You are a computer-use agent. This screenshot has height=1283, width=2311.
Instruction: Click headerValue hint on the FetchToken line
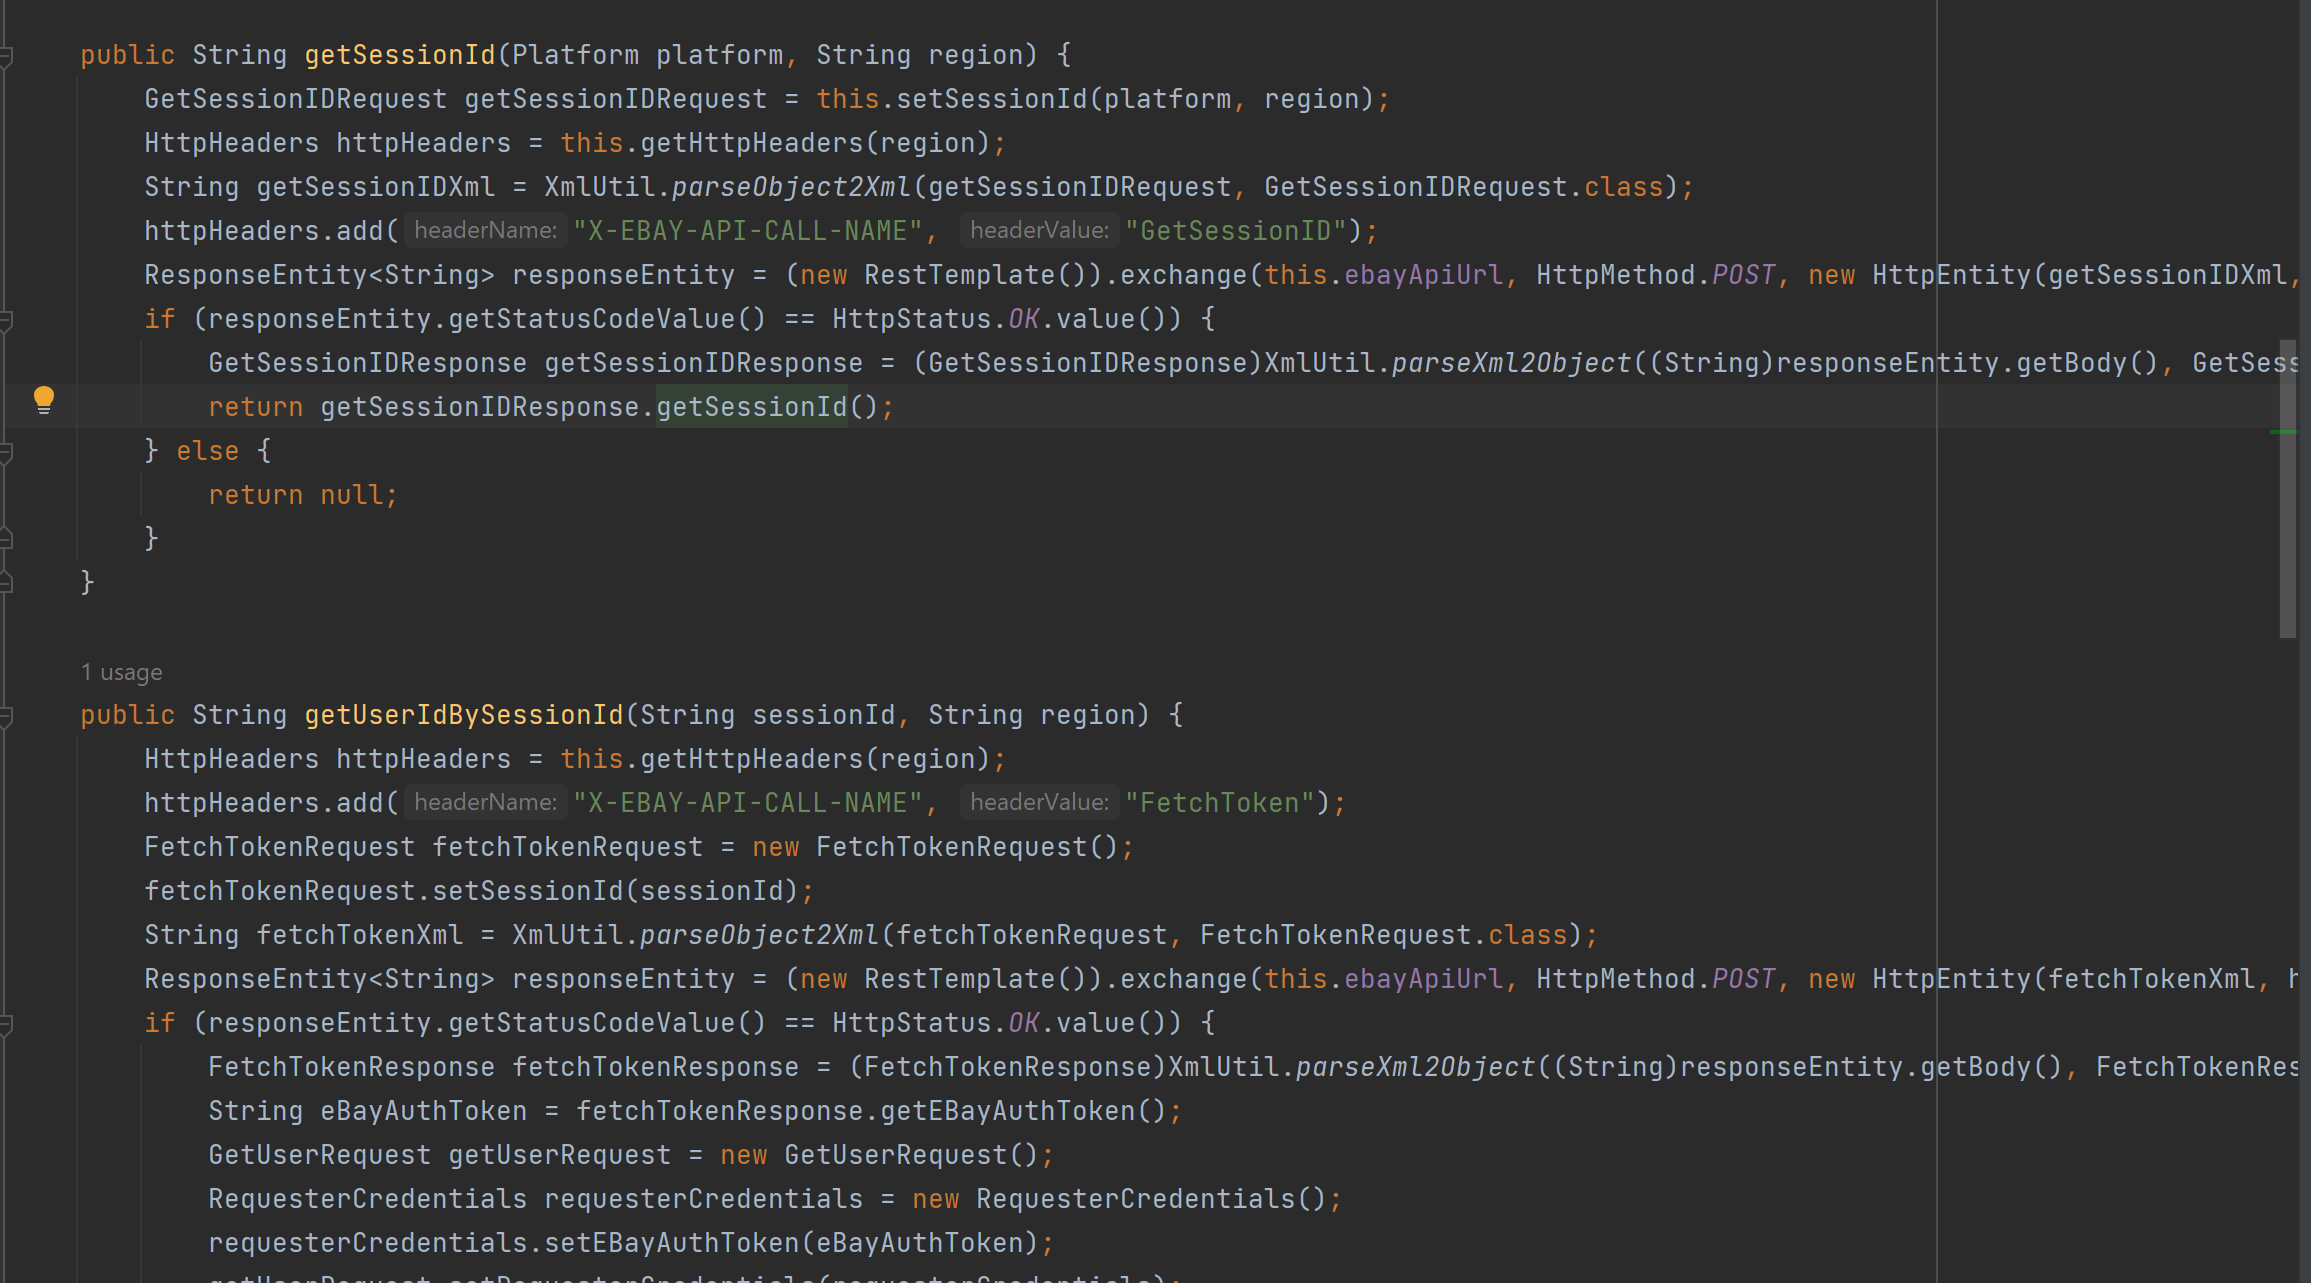pyautogui.click(x=1040, y=803)
